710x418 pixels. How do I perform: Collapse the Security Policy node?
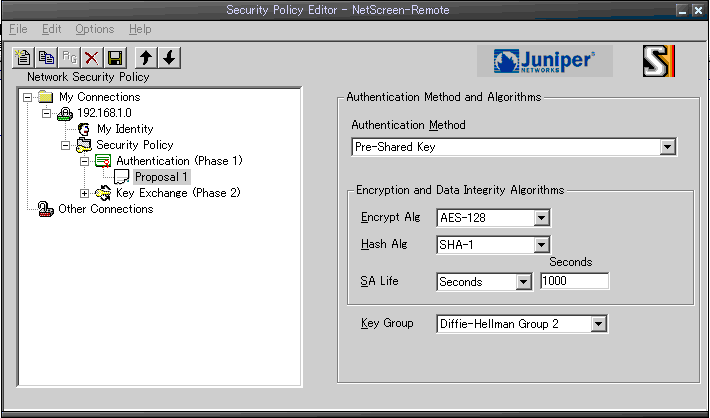[x=66, y=145]
